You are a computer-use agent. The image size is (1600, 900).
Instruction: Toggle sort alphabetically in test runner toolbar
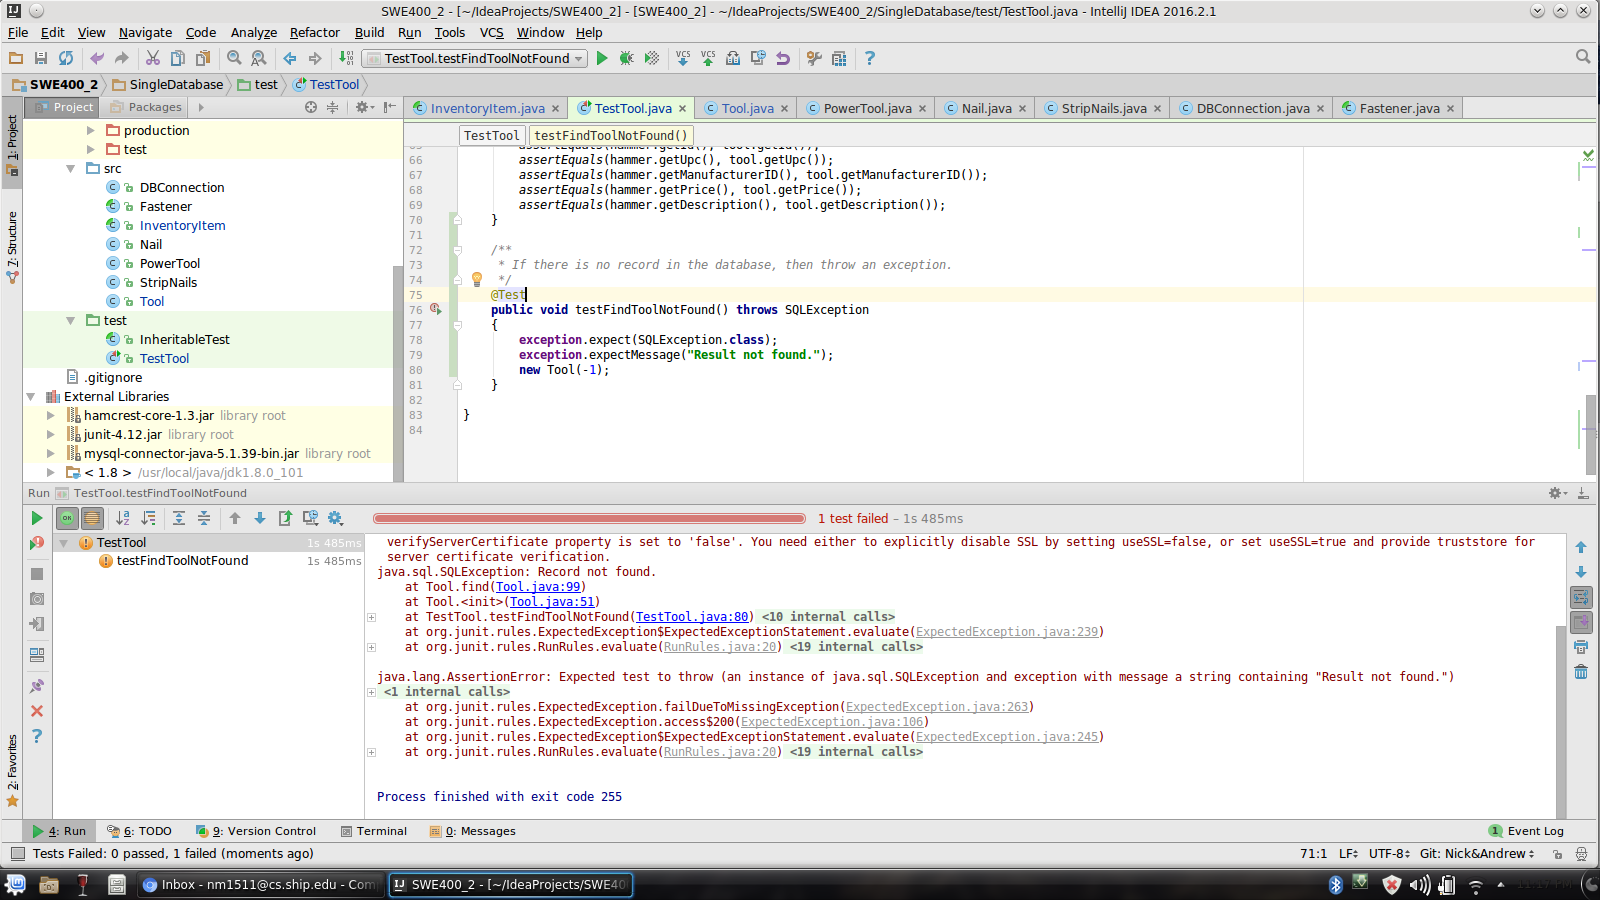coord(123,518)
